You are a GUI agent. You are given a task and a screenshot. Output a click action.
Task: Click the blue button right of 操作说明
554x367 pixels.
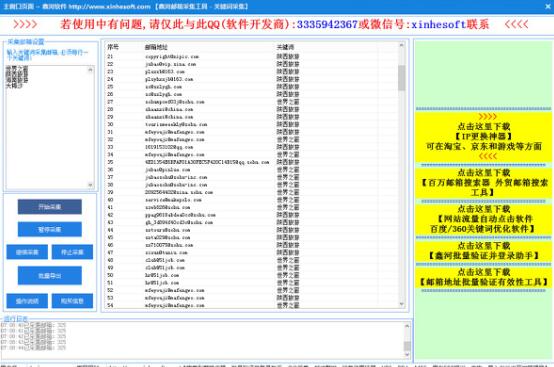tap(72, 301)
